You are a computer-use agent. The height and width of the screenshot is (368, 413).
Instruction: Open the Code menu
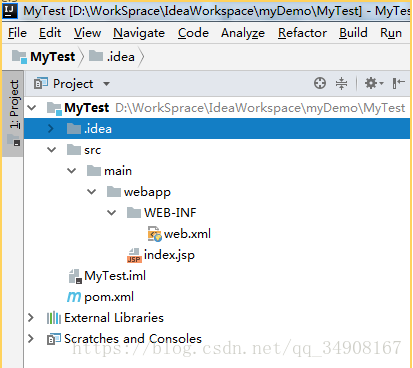click(x=193, y=33)
